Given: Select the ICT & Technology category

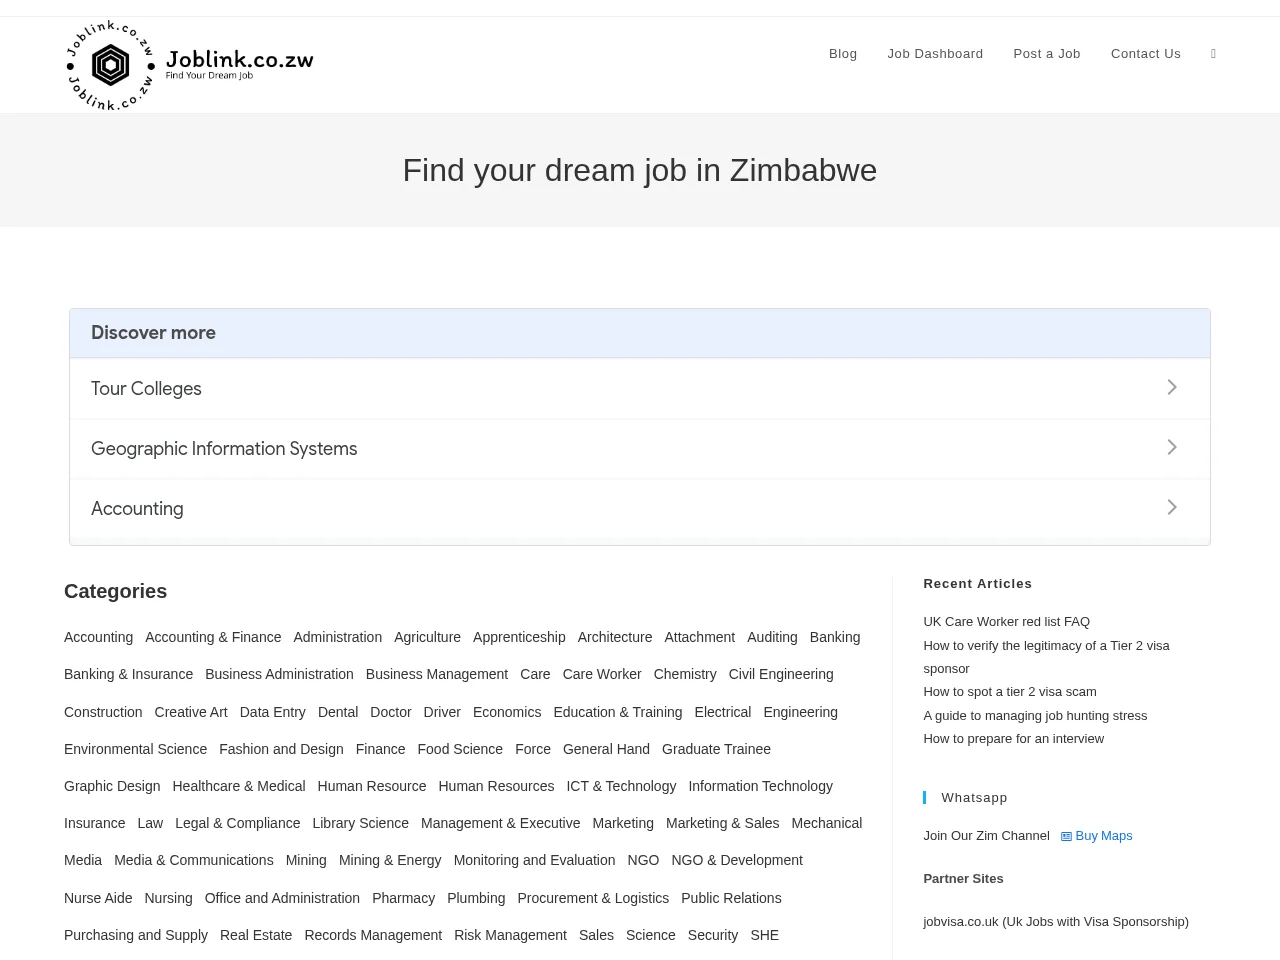Looking at the screenshot, I should click(621, 786).
